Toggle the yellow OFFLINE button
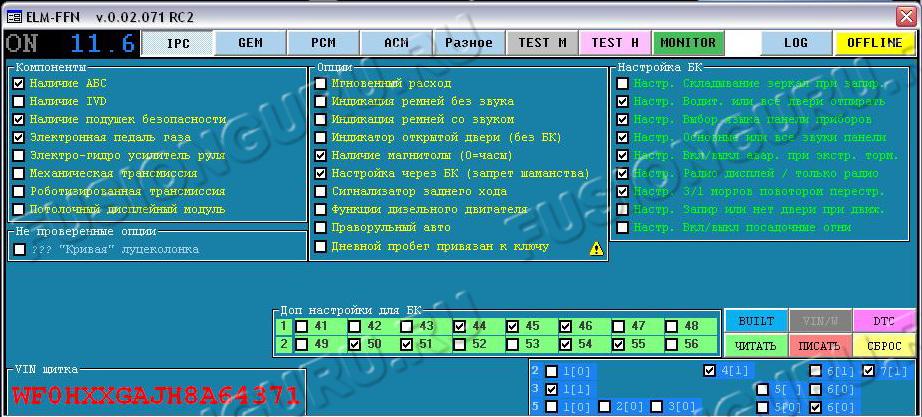 click(x=875, y=43)
